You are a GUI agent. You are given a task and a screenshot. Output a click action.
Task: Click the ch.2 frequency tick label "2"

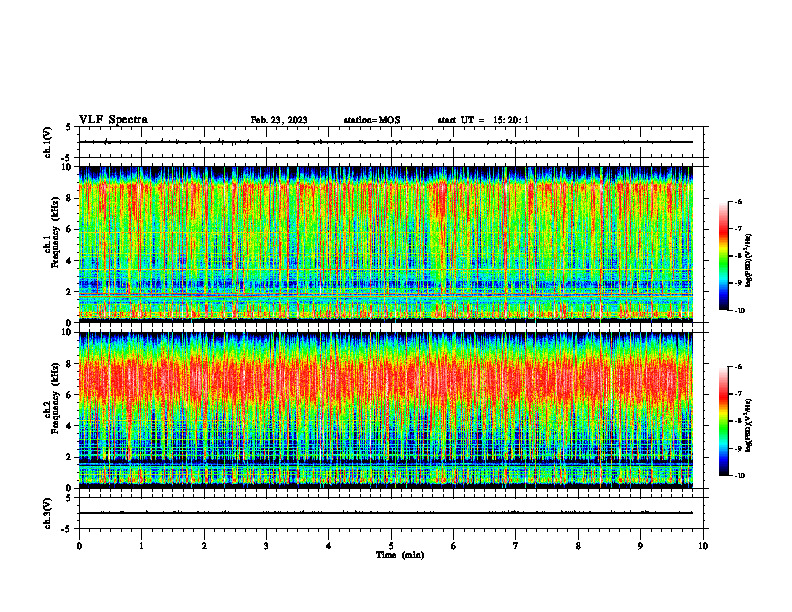(71, 457)
